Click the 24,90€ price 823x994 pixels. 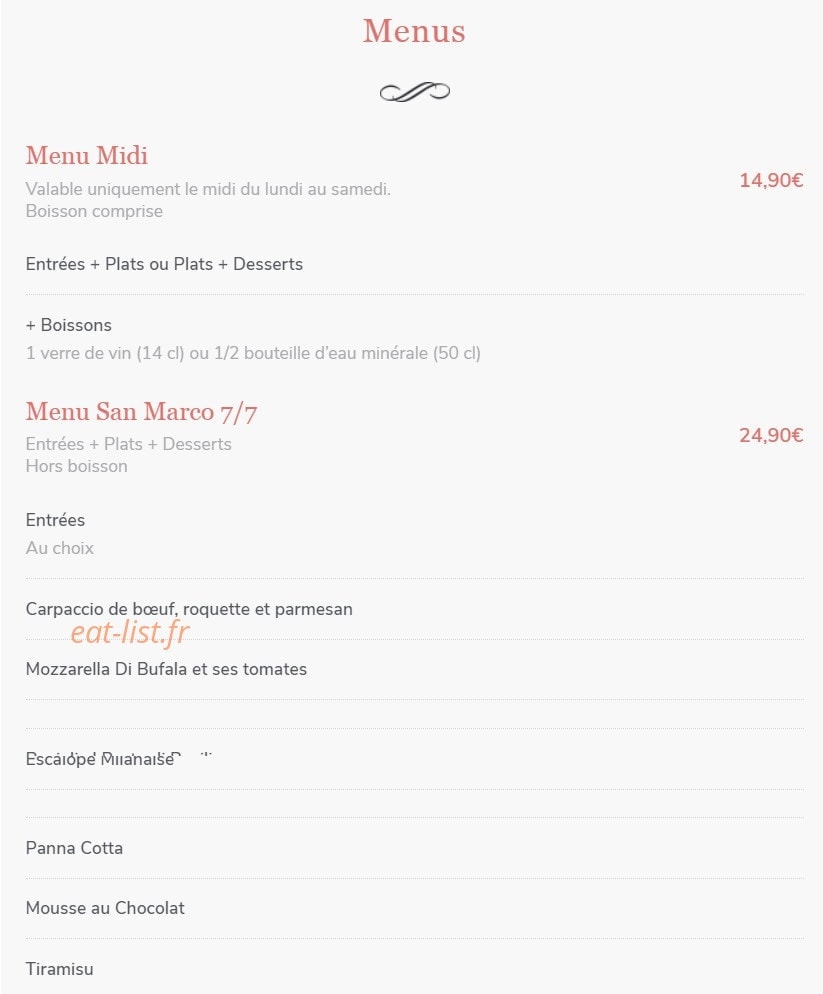point(771,436)
